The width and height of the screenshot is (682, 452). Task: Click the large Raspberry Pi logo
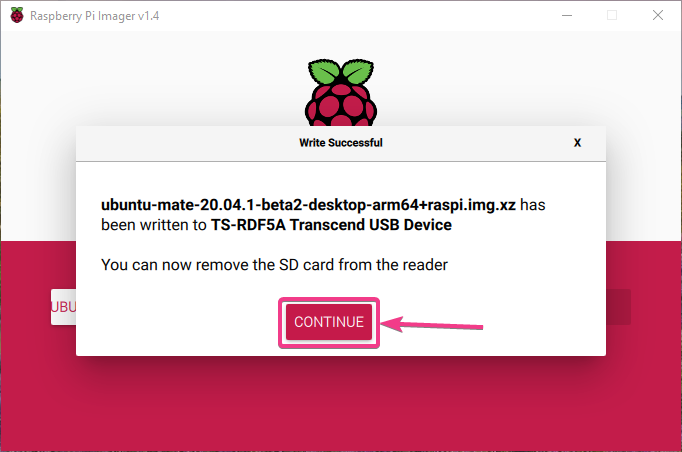click(341, 93)
